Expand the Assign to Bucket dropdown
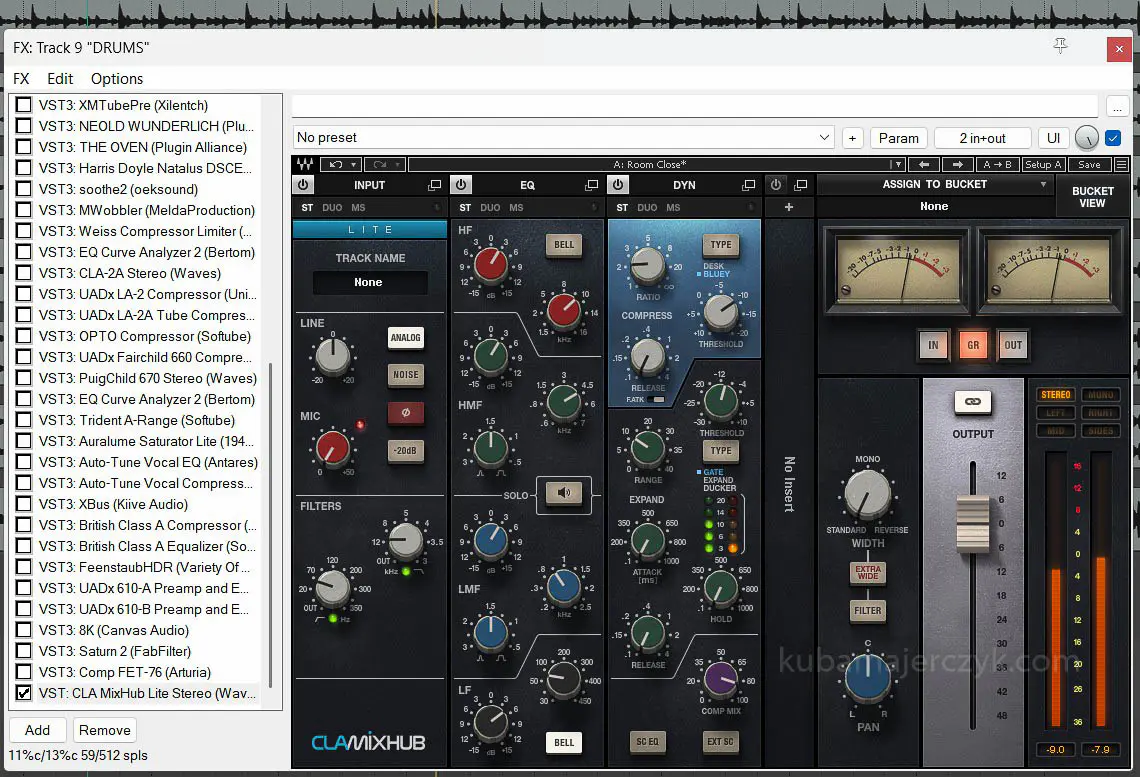Screen dimensions: 1140x777 tap(1043, 185)
